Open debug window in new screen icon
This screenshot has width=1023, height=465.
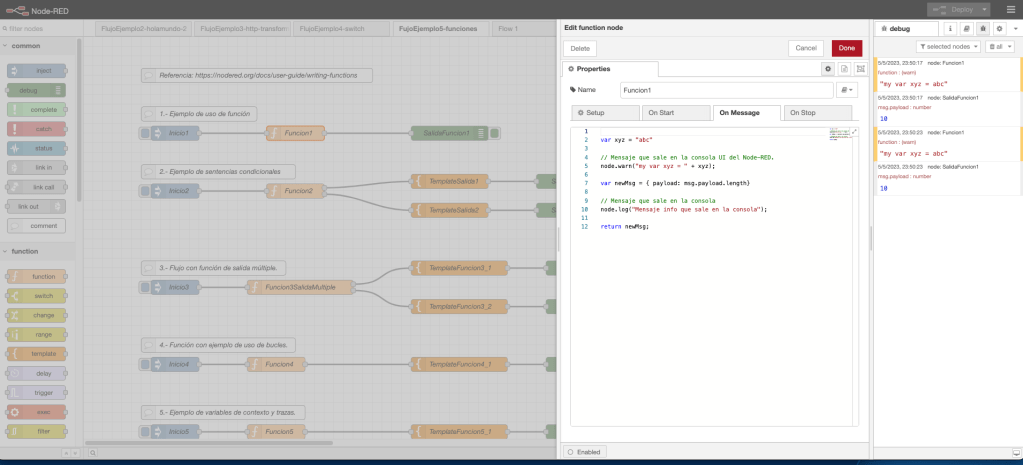coord(1016,451)
